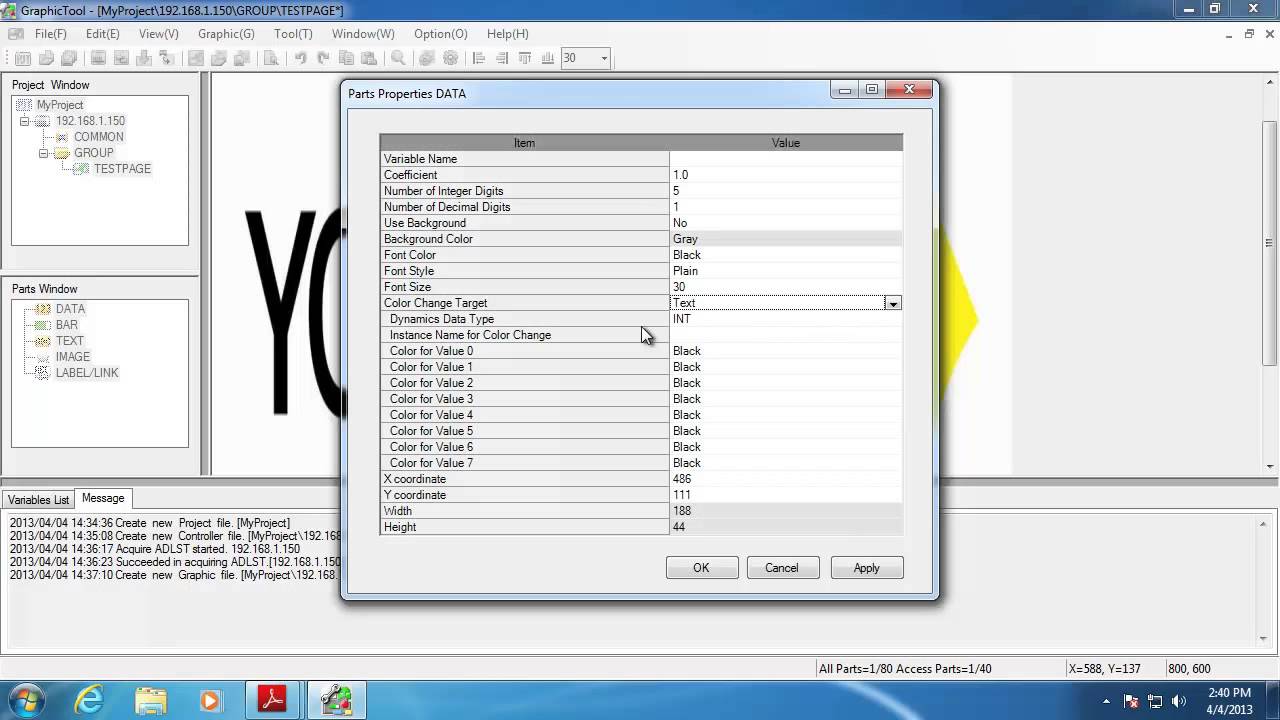Open Windows Explorer folder taskbar icon
This screenshot has height=720, width=1280.
151,700
